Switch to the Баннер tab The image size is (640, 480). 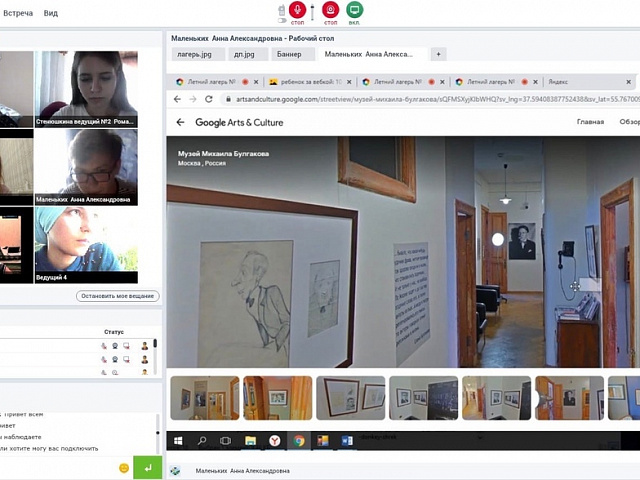click(293, 54)
